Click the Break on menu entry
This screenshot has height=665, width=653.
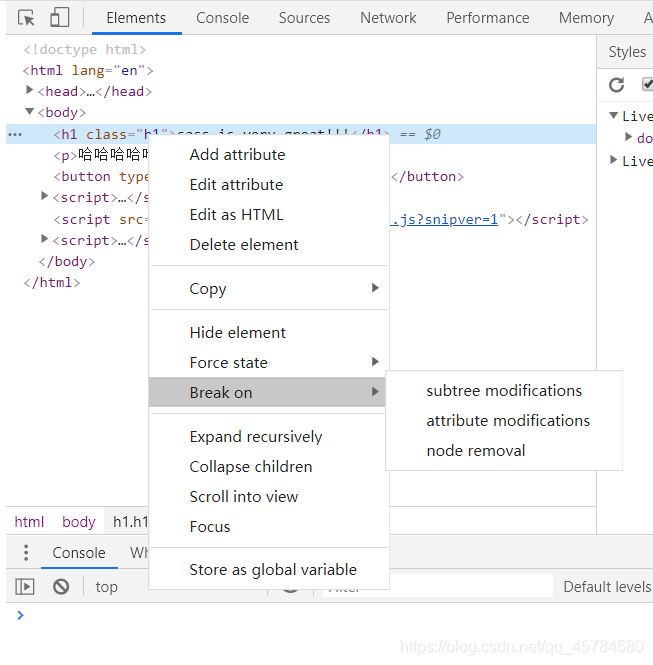(267, 392)
